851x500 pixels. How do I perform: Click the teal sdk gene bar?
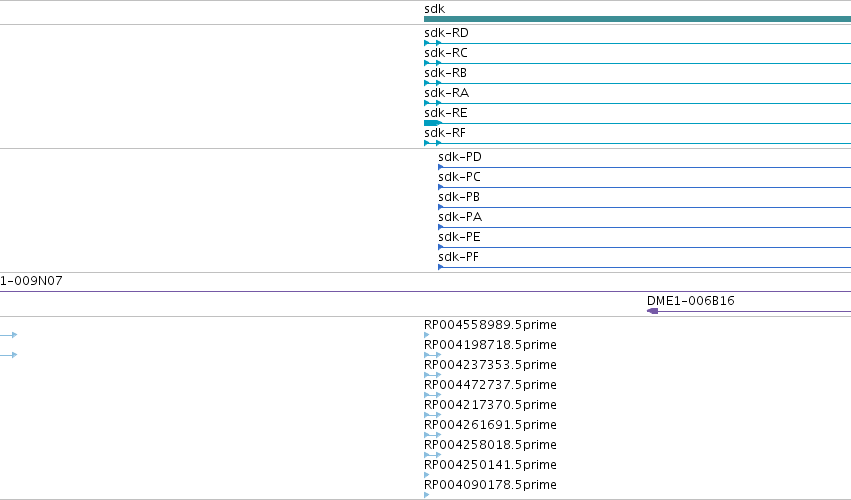[x=637, y=19]
